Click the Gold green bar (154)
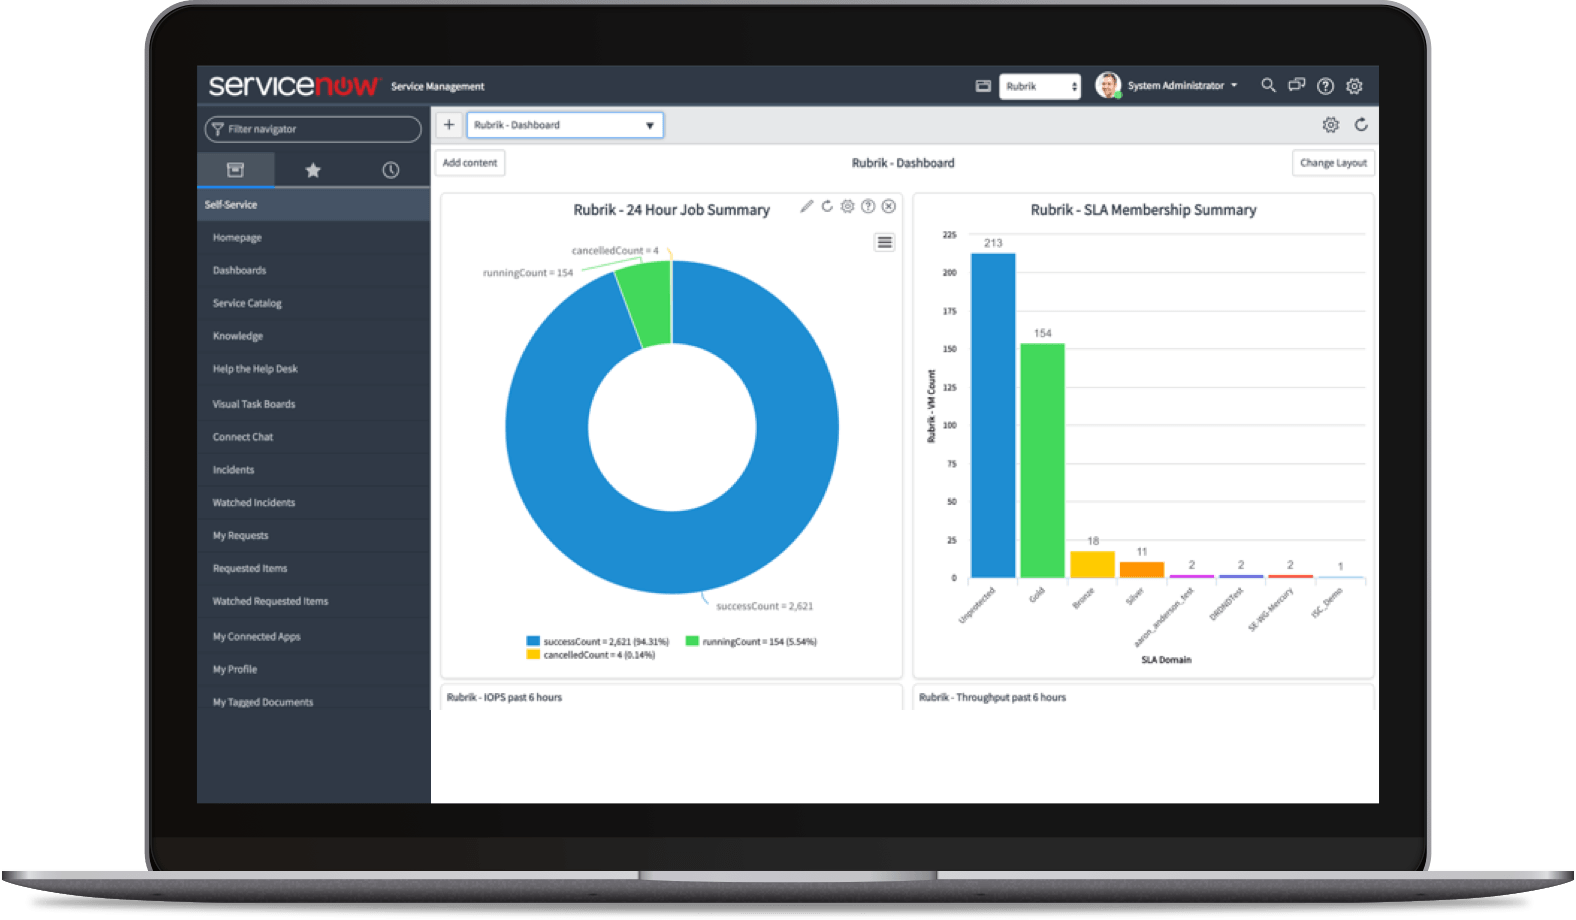 click(1042, 461)
